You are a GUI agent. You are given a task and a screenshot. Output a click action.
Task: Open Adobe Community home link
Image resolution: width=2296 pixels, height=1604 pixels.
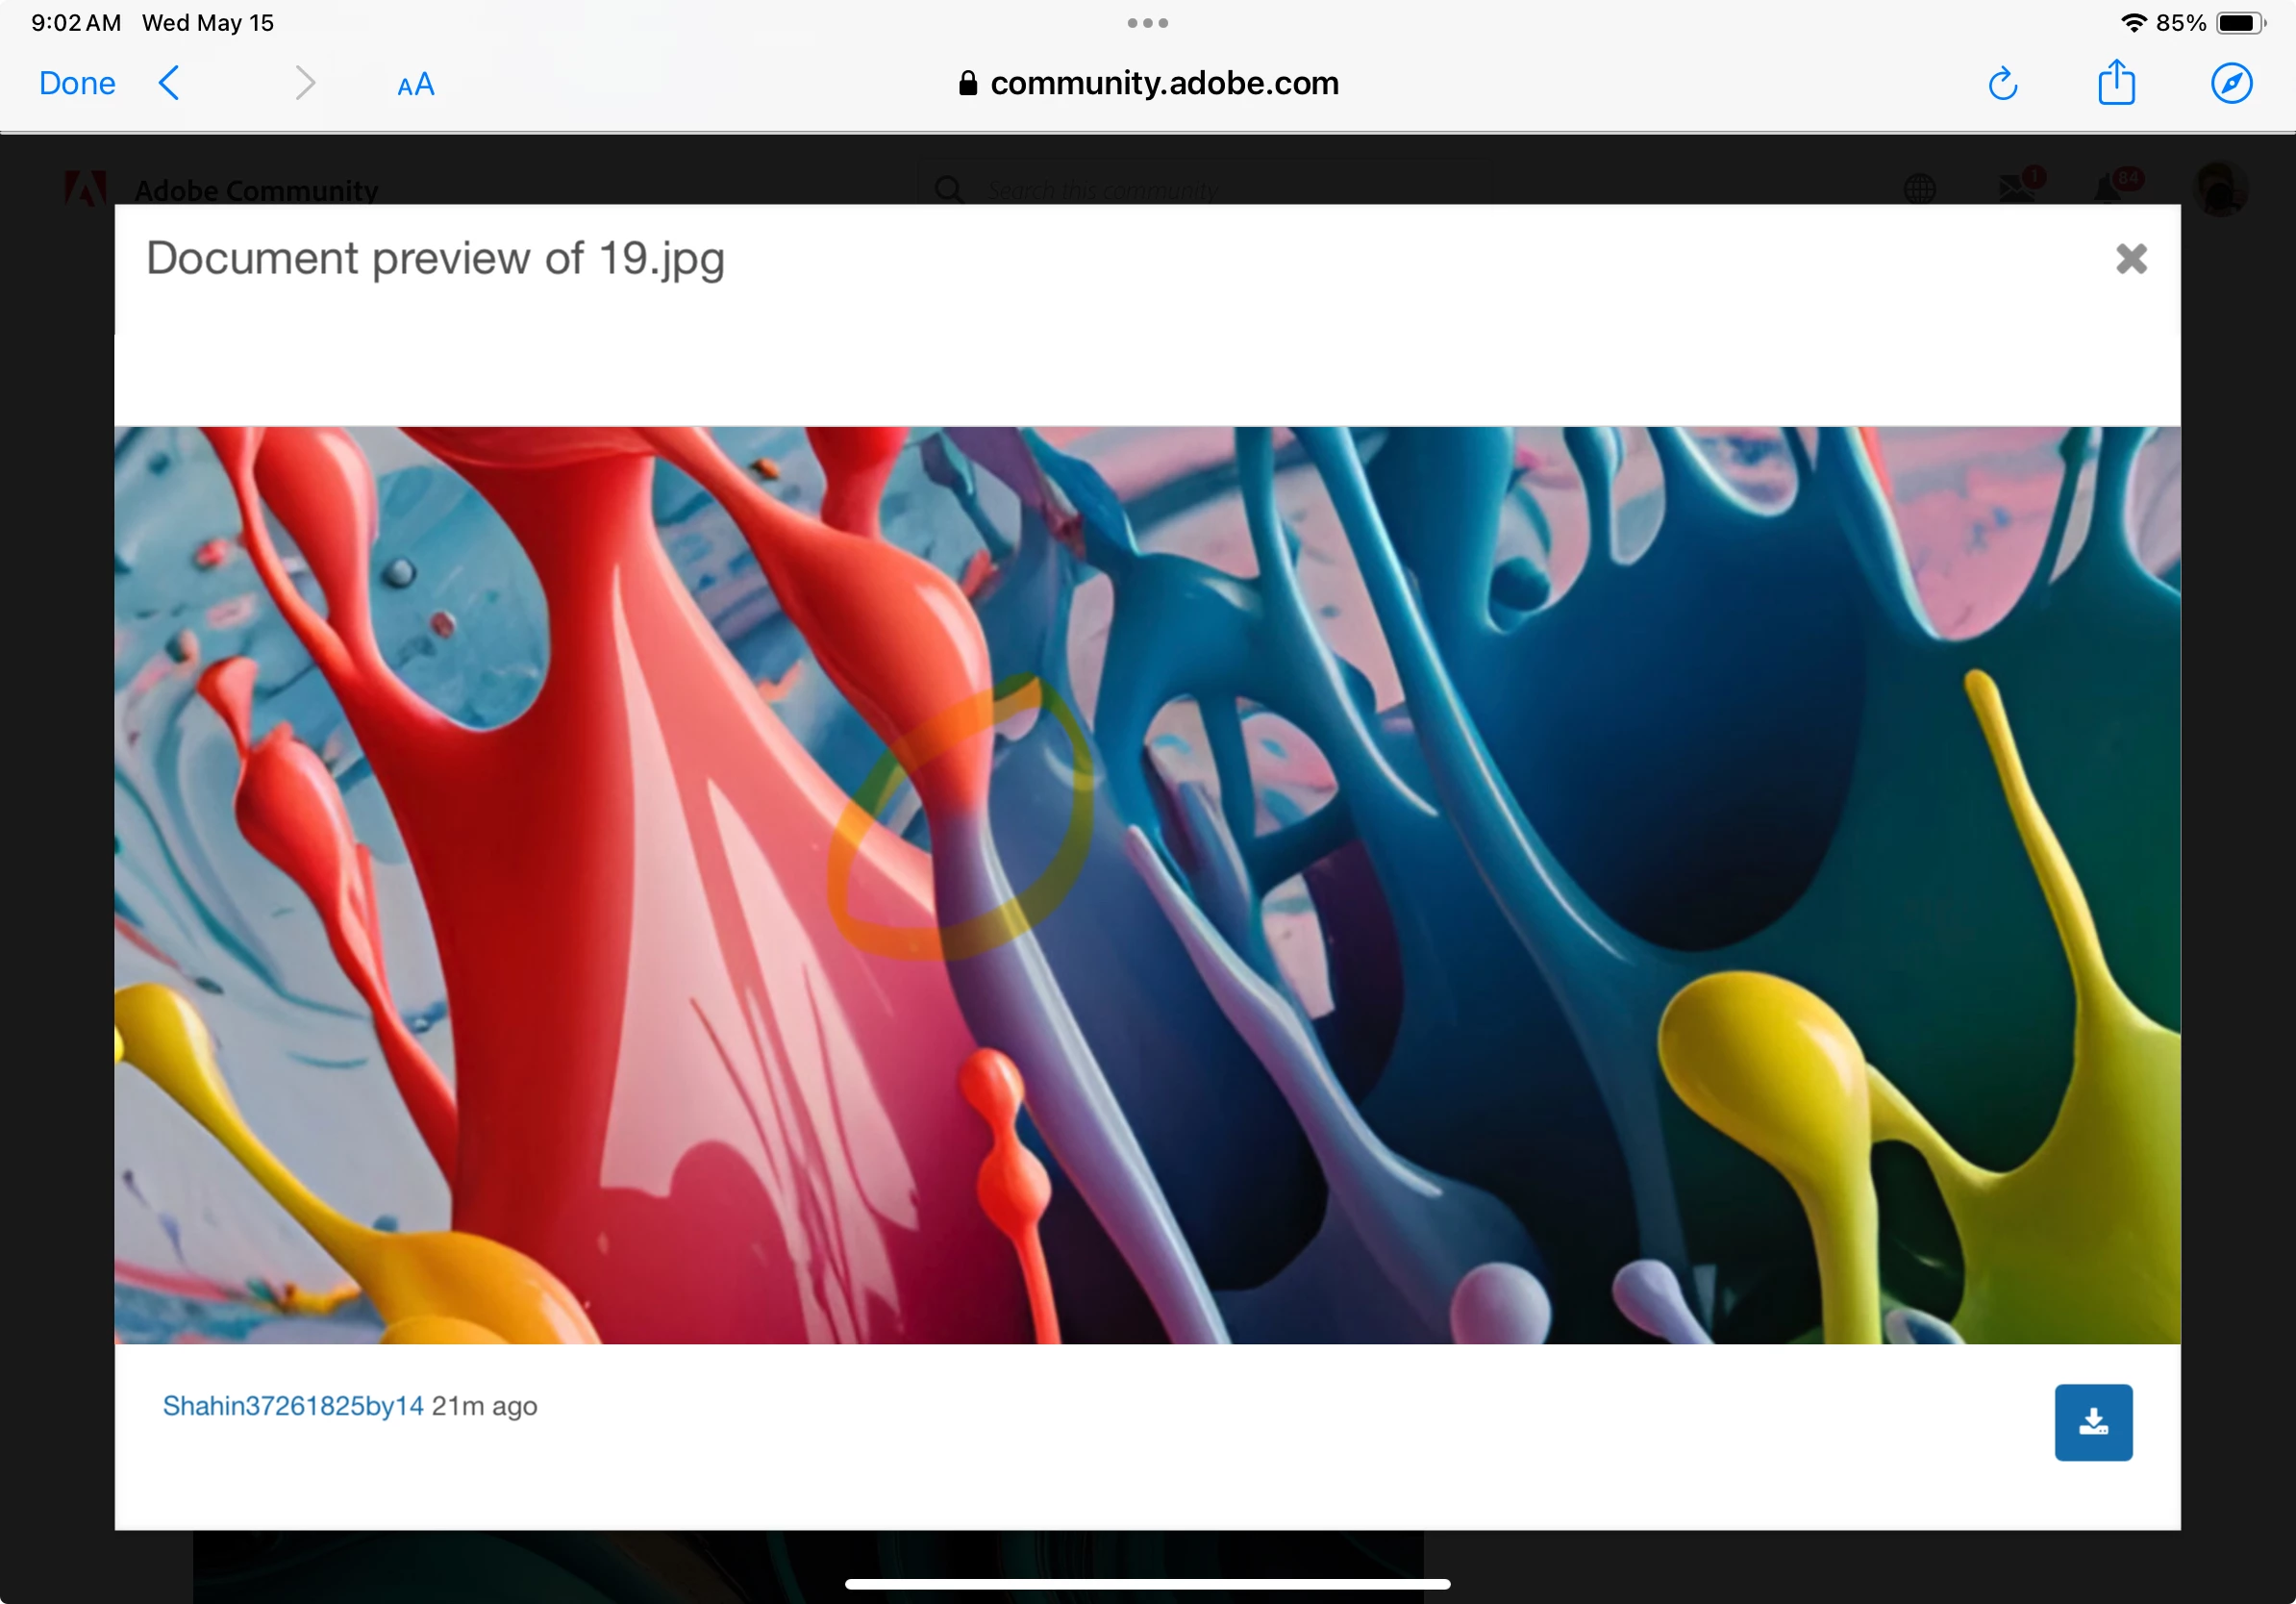click(x=256, y=190)
